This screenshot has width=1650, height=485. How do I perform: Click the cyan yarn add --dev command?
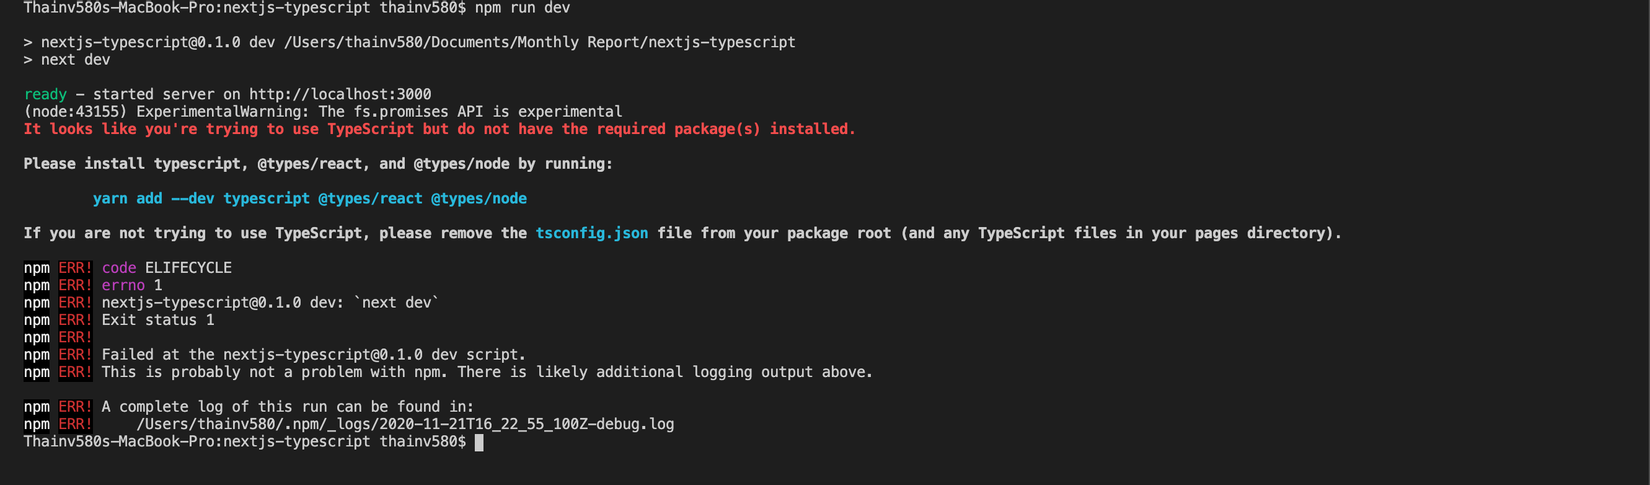click(309, 198)
